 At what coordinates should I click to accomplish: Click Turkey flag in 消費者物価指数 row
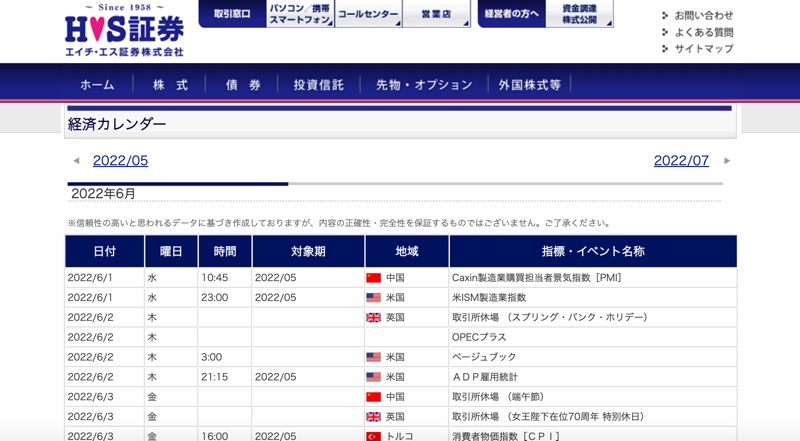coord(373,436)
